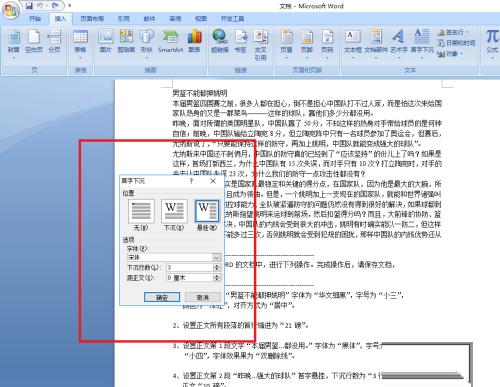This screenshot has height=387, width=500.
Task: Insert a cover page (封面)
Action: point(14,43)
